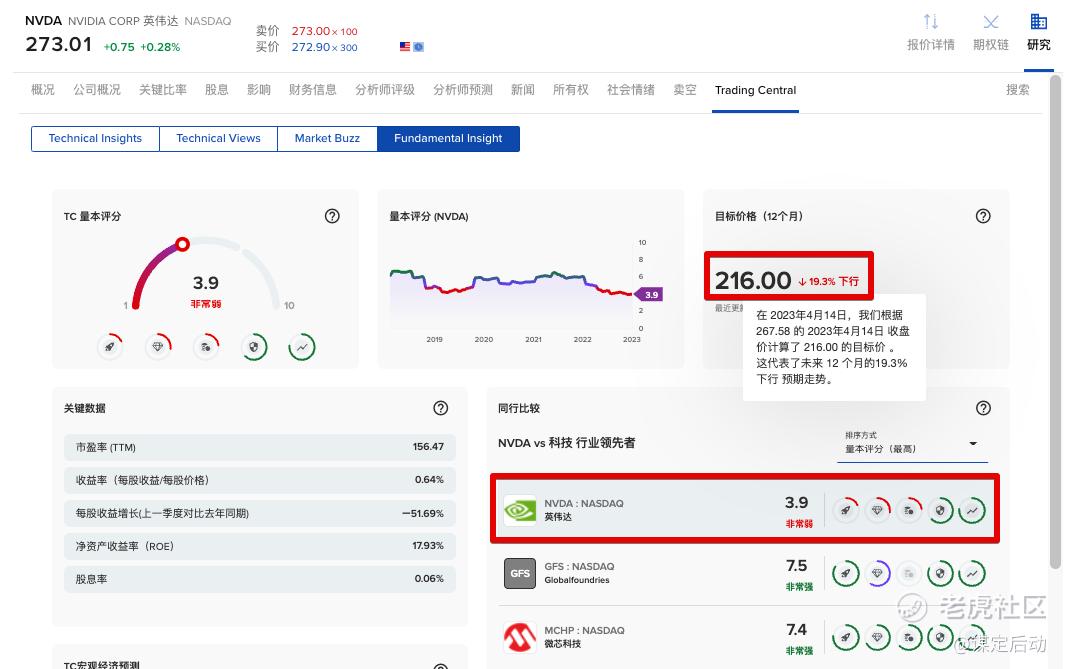
Task: Click the 股息率 value 0.06%
Action: click(429, 578)
